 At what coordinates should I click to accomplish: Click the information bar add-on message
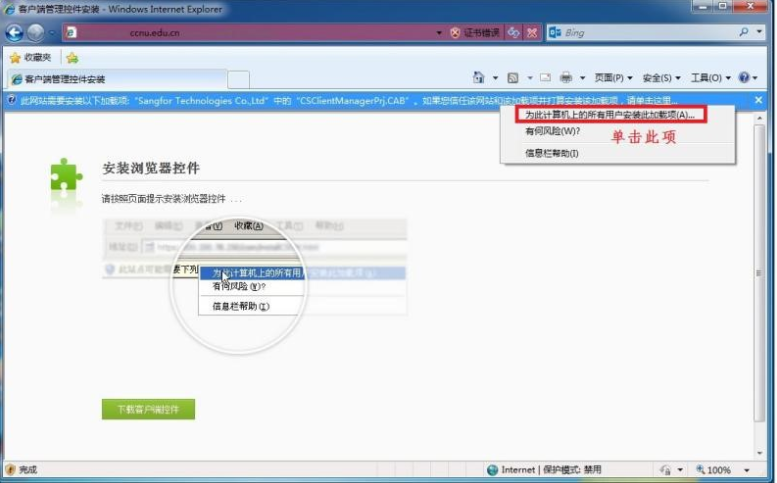click(349, 101)
